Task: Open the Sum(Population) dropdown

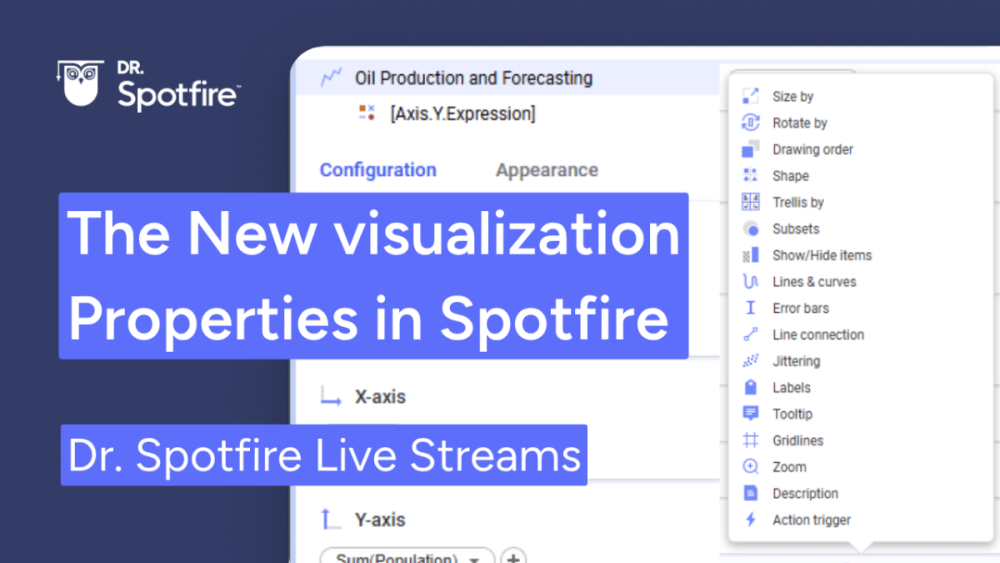Action: (x=408, y=556)
